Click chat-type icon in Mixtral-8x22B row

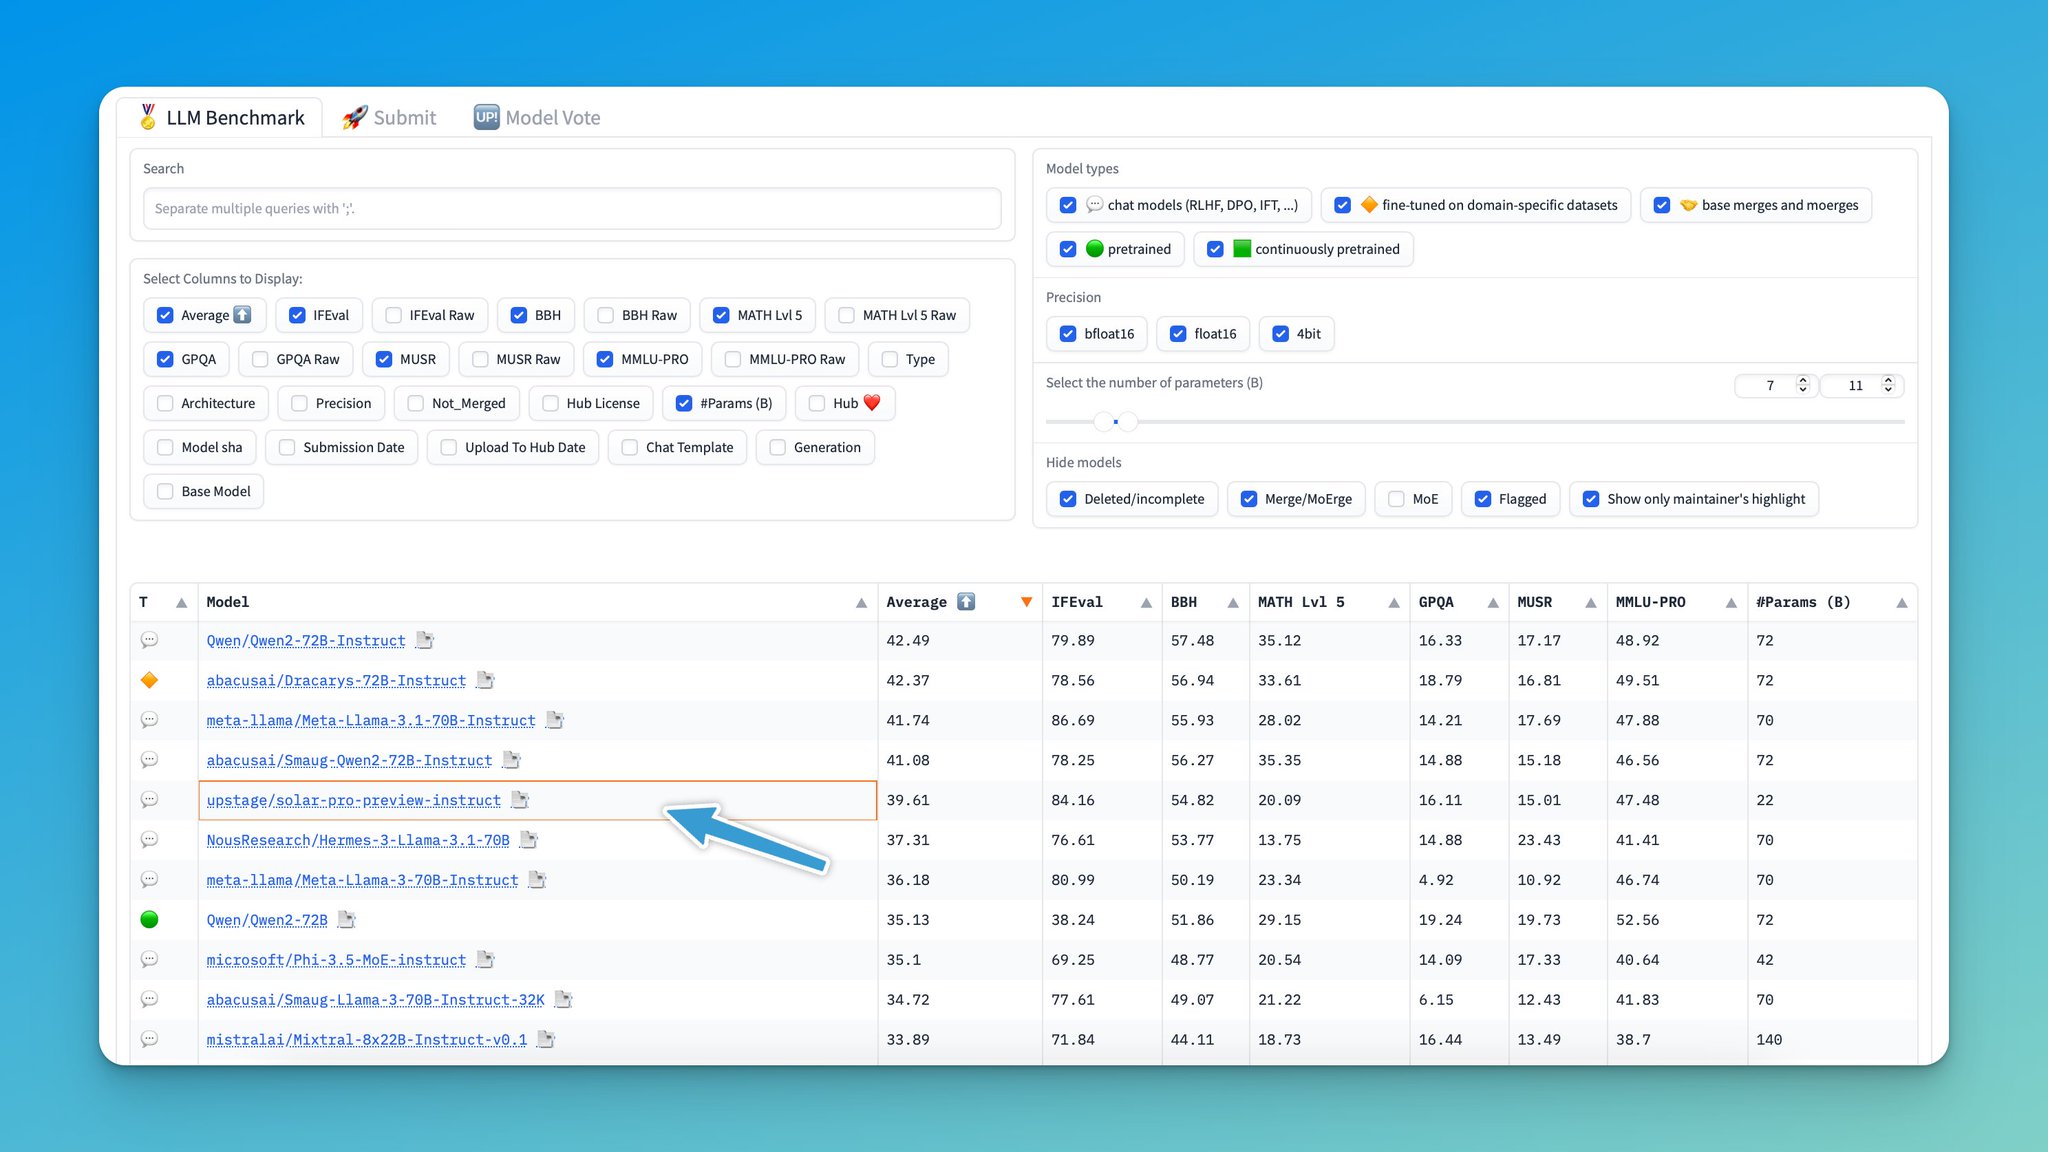149,1040
